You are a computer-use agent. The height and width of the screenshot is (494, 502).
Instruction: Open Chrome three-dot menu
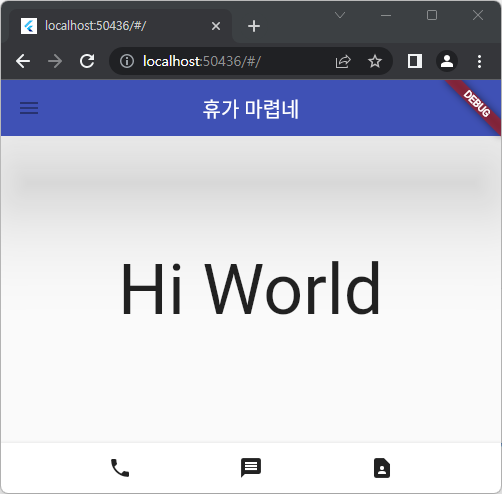pyautogui.click(x=479, y=61)
